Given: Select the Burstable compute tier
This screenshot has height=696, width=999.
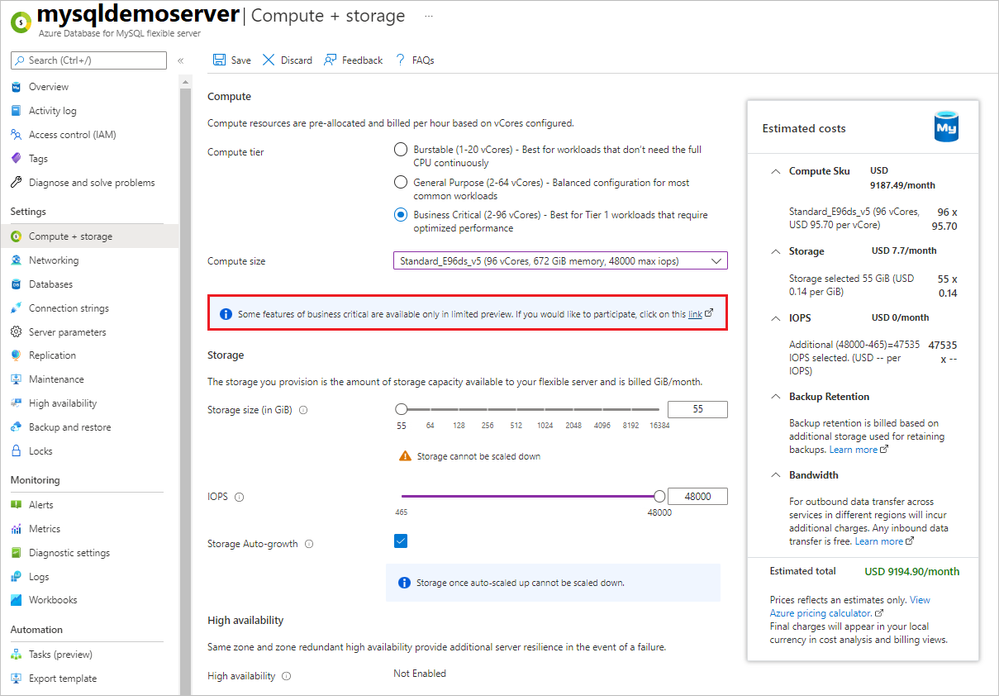Looking at the screenshot, I should [401, 150].
